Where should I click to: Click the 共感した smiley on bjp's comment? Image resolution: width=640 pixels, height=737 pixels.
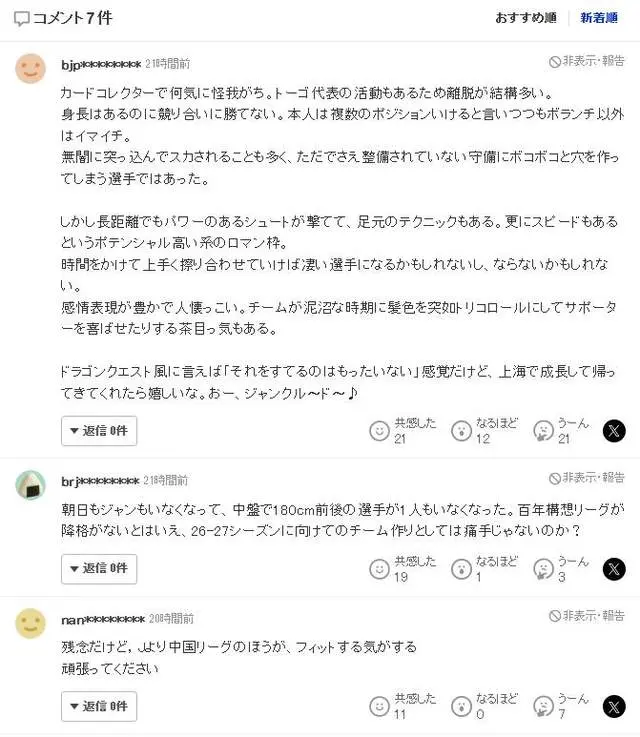(379, 431)
